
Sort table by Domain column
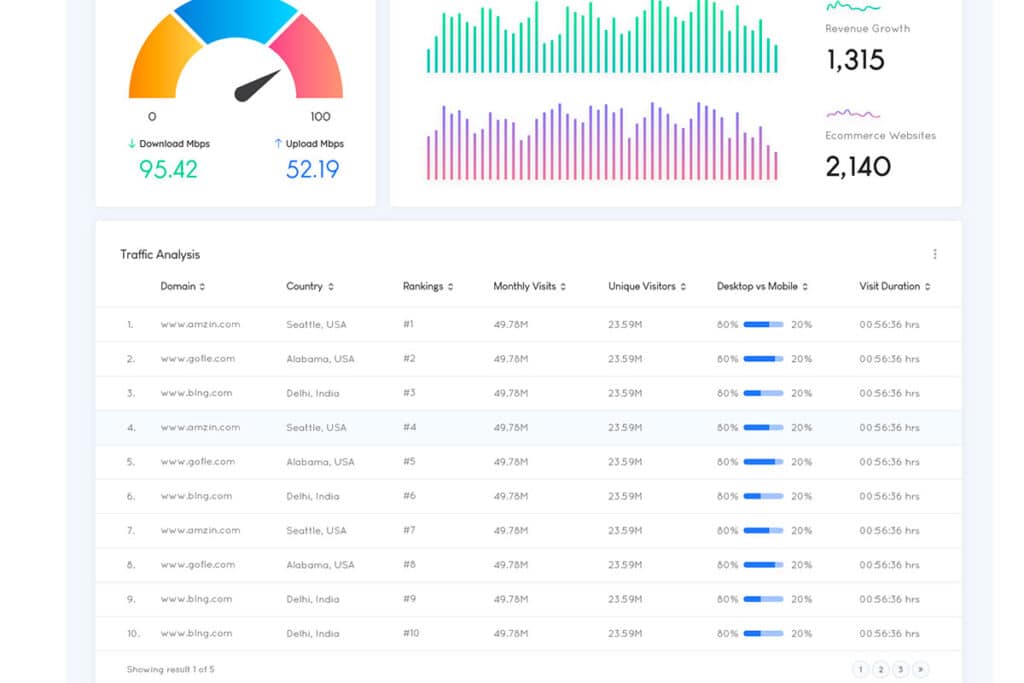pos(202,287)
